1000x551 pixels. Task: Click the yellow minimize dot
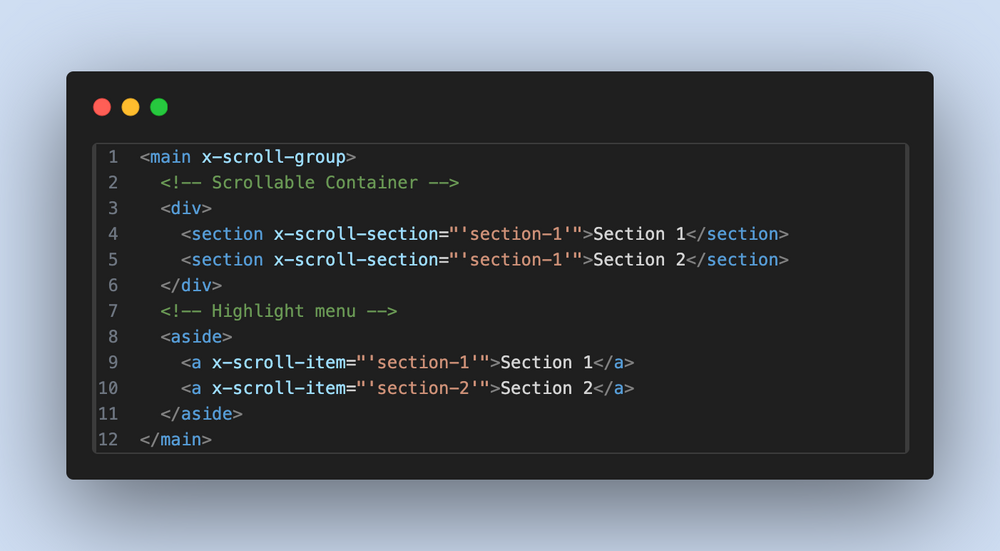pyautogui.click(x=130, y=107)
